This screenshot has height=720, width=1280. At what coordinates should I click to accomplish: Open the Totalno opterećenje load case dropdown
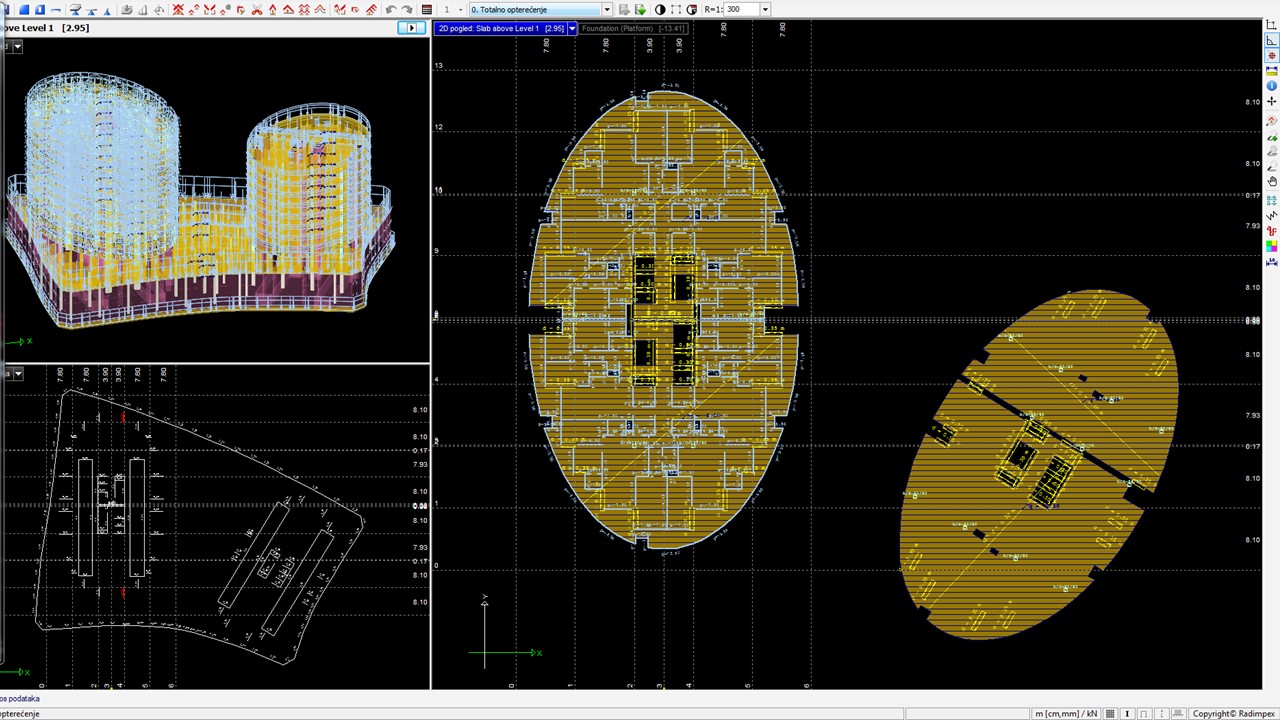tap(606, 10)
